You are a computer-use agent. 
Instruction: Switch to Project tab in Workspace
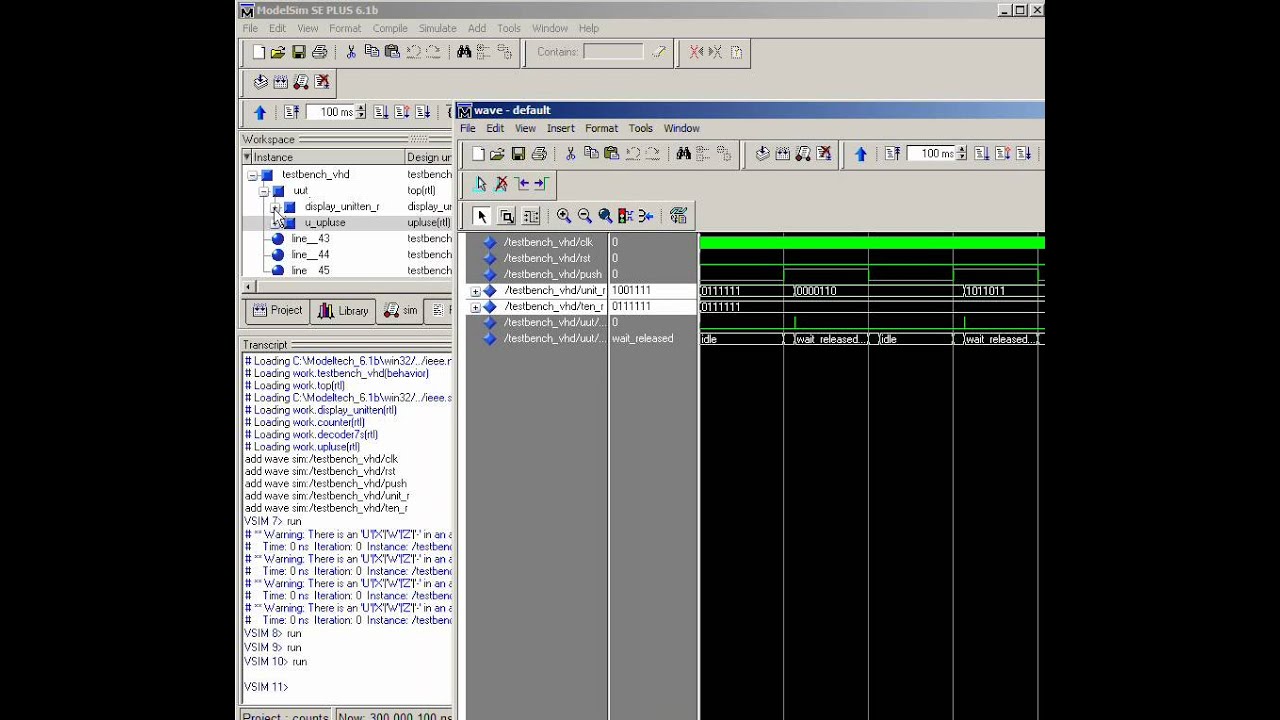tap(277, 311)
